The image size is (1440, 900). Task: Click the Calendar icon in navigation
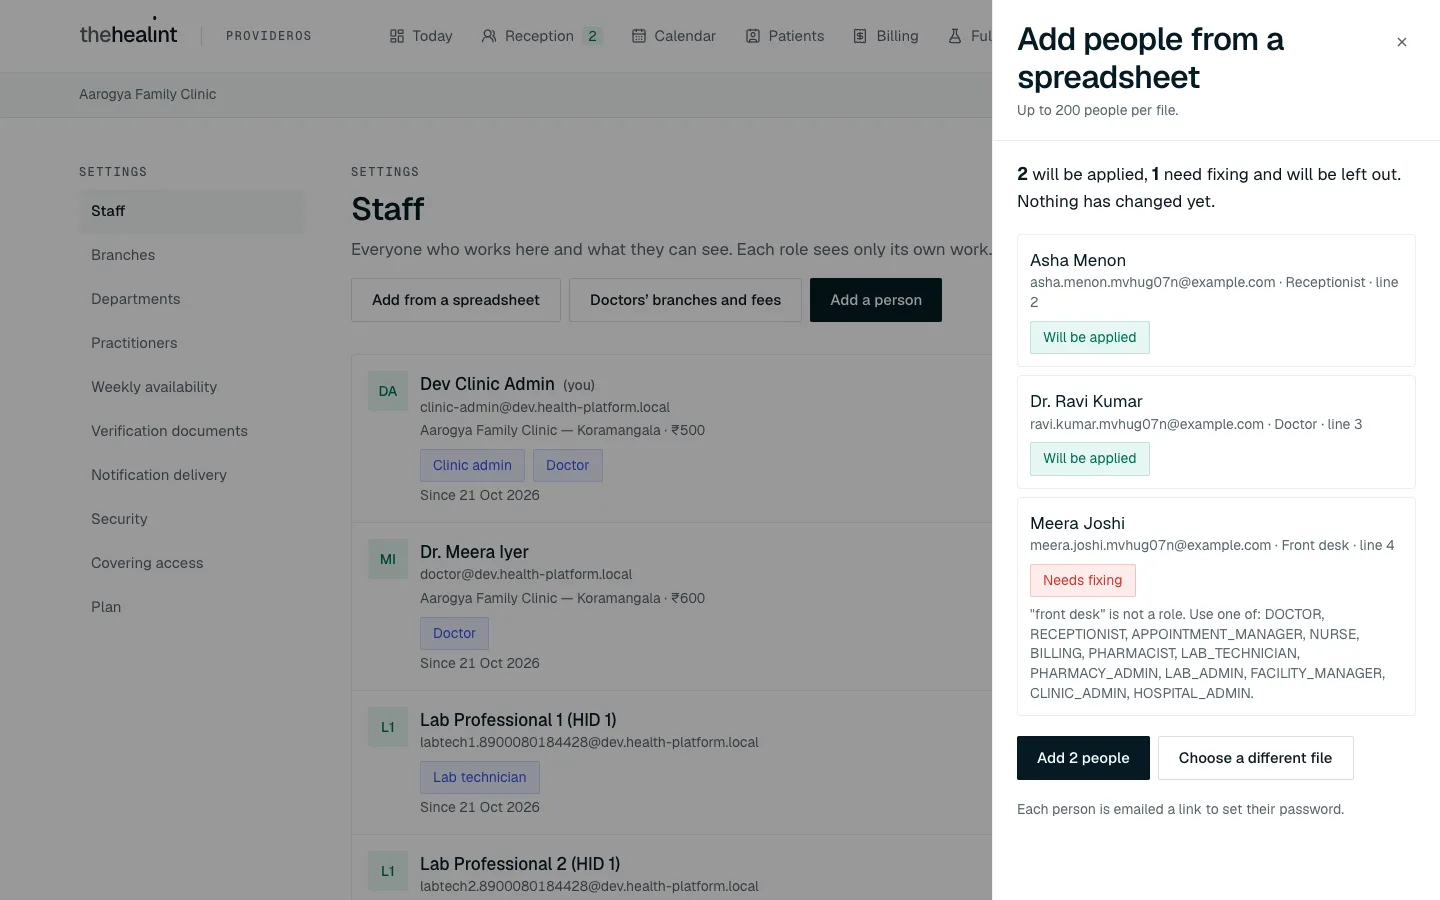638,36
